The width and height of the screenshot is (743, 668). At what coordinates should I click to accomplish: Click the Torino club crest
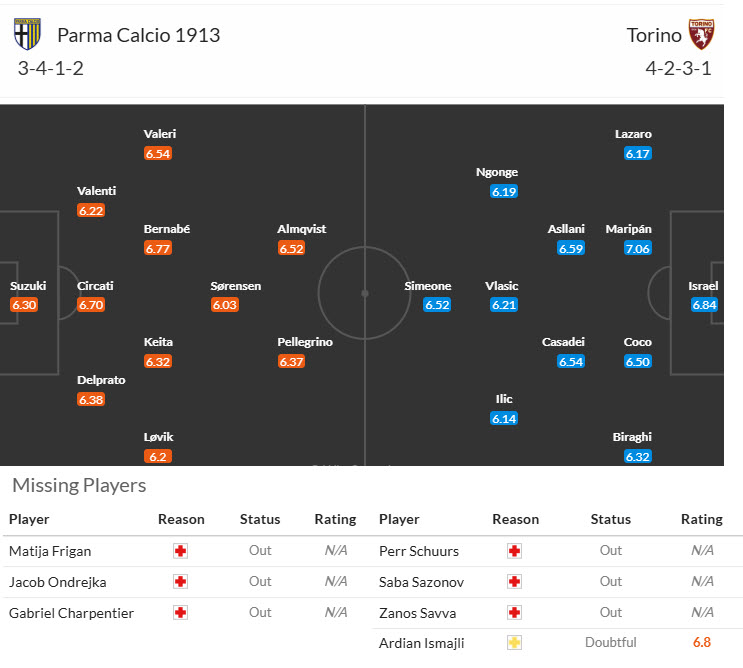coord(701,35)
